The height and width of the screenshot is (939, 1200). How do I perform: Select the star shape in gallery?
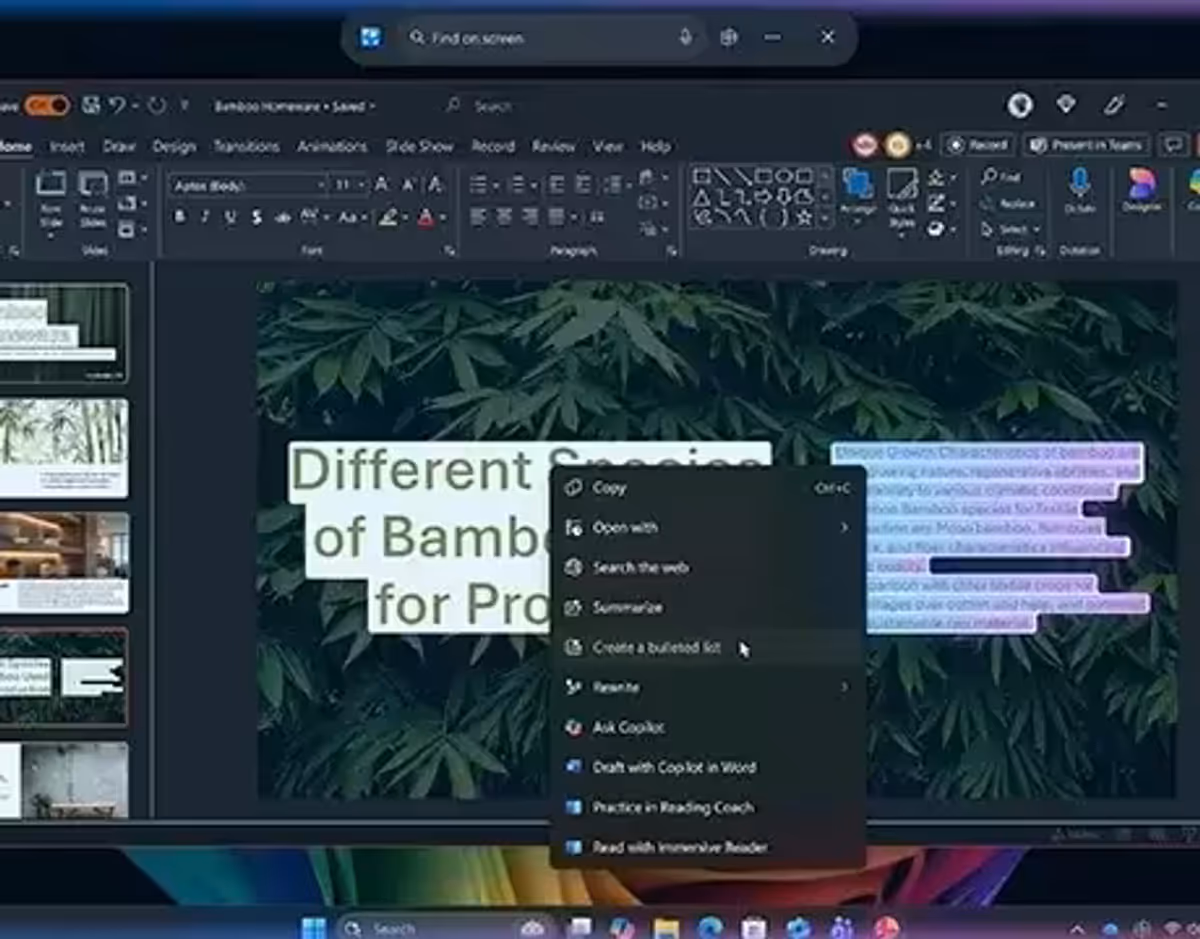coord(803,215)
